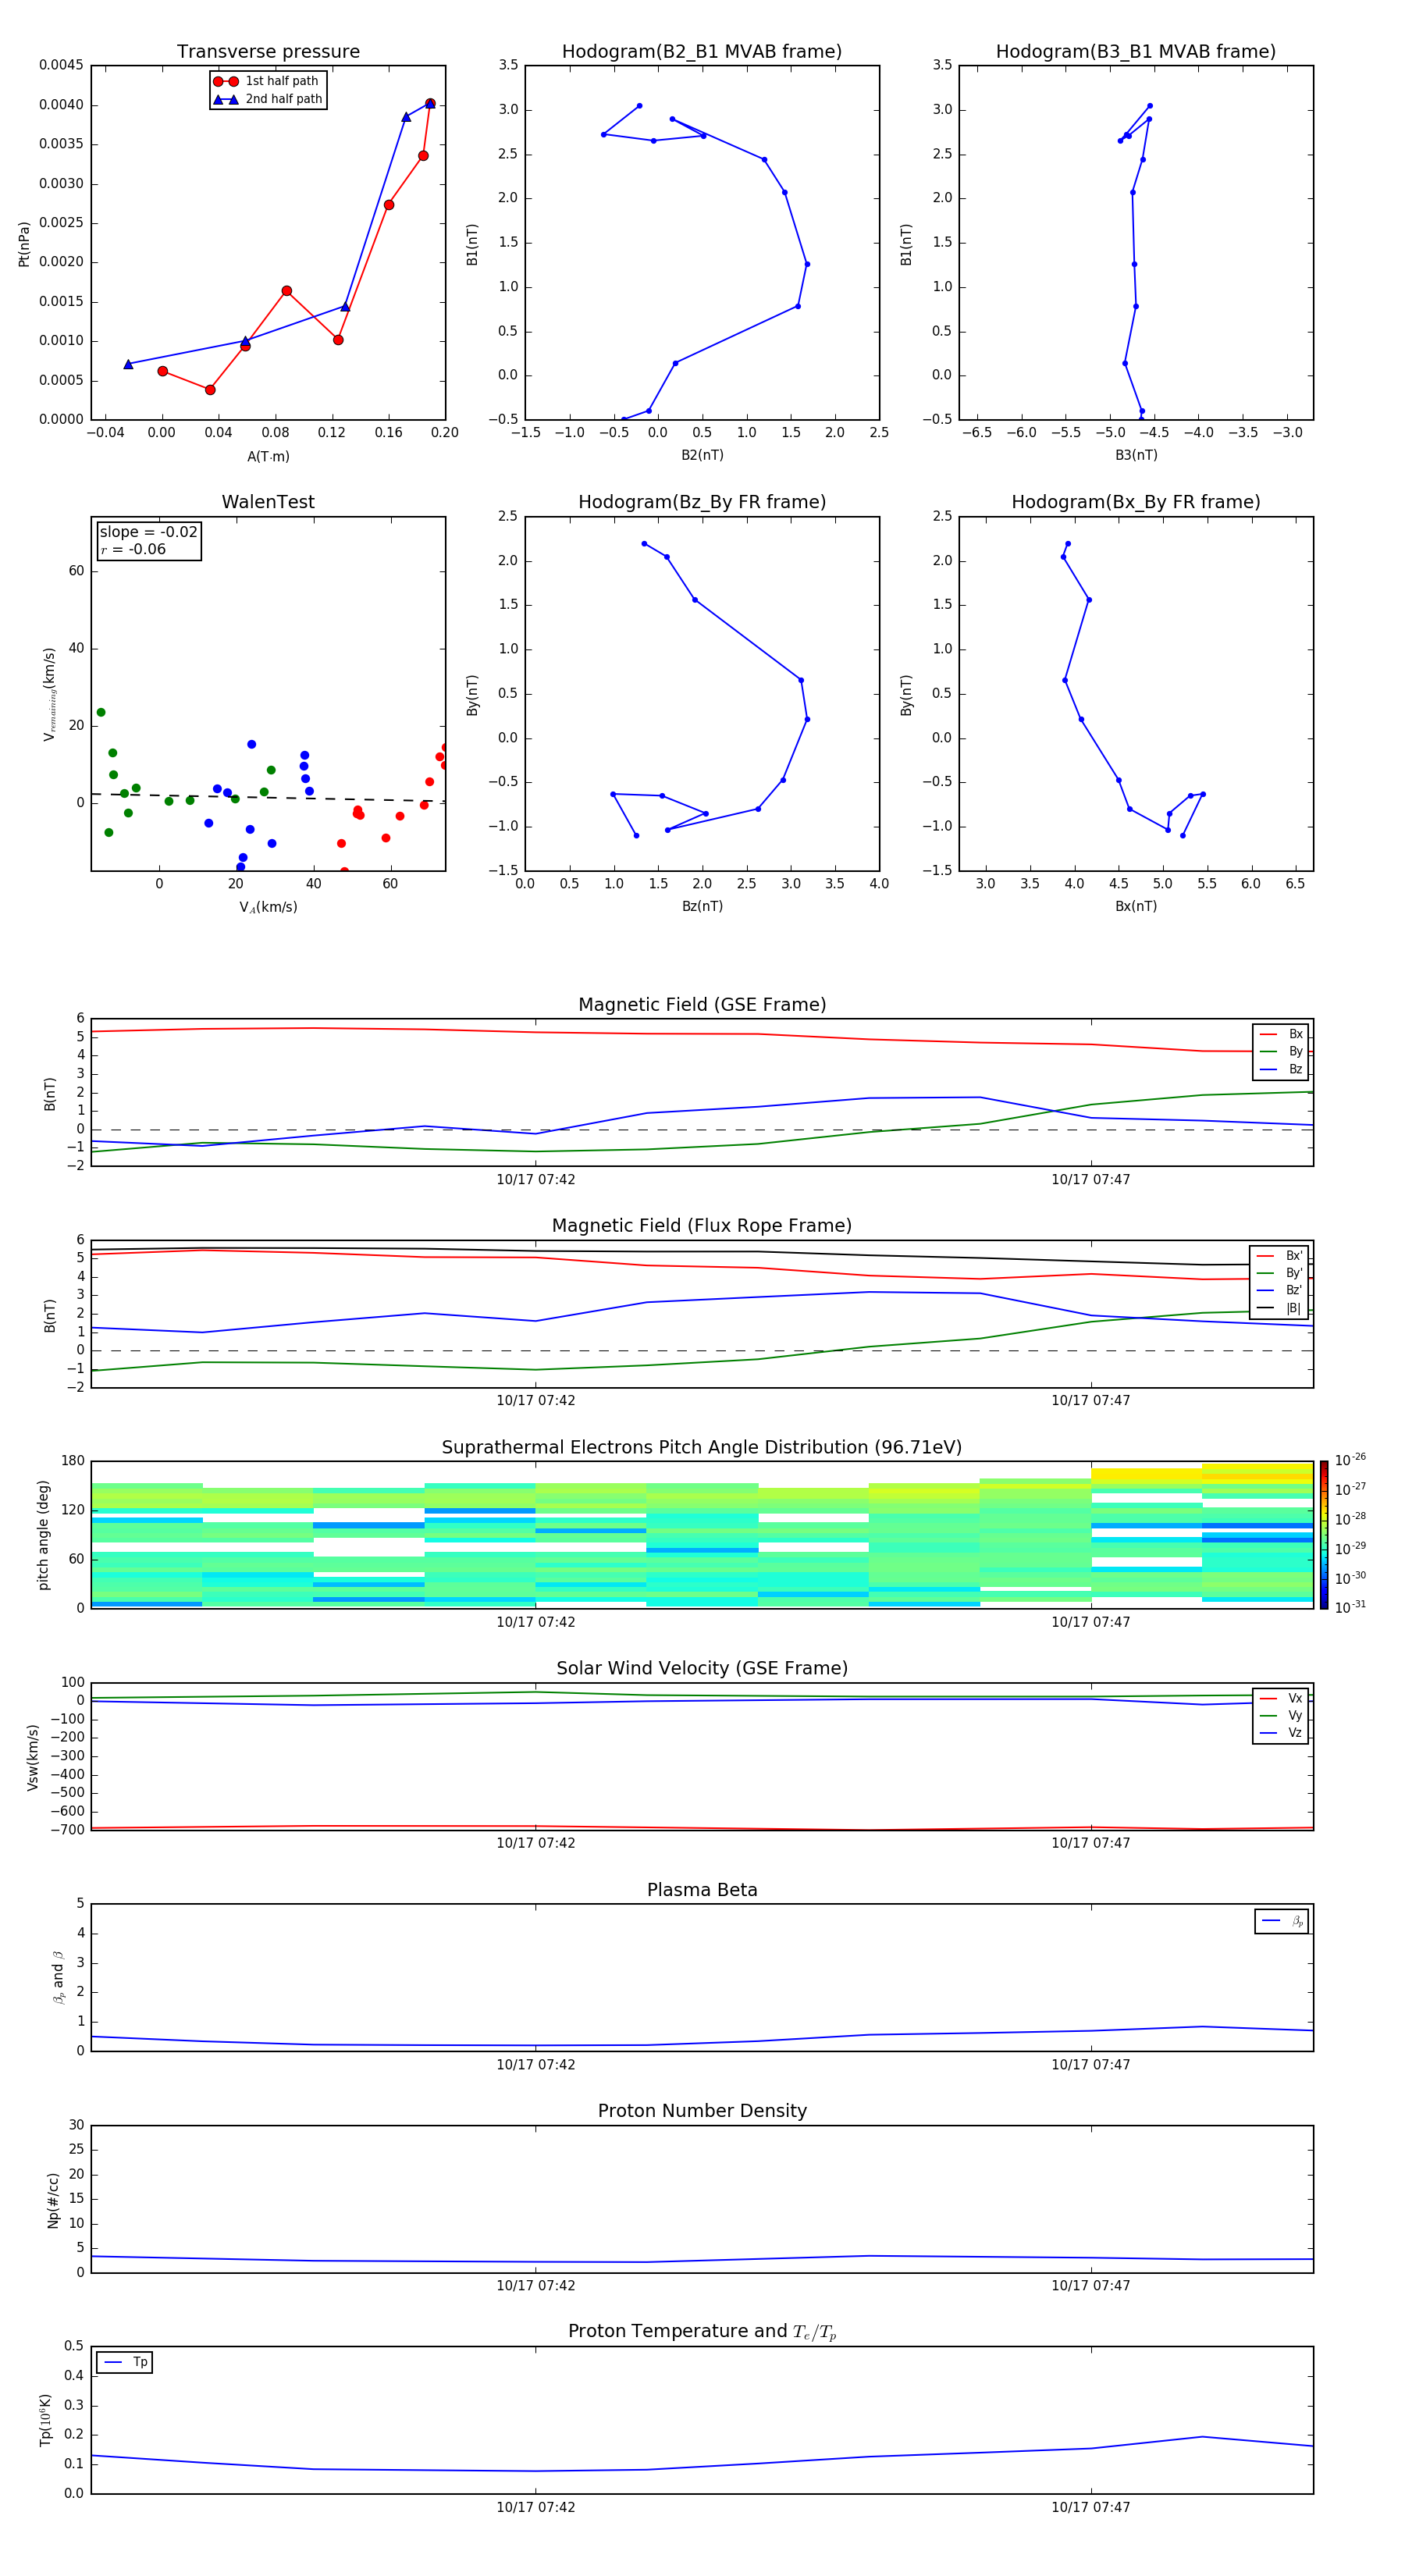This screenshot has width=1405, height=2576.
Task: Select the Bz' legend entry in Flux Rope plot
Action: tap(1279, 1291)
